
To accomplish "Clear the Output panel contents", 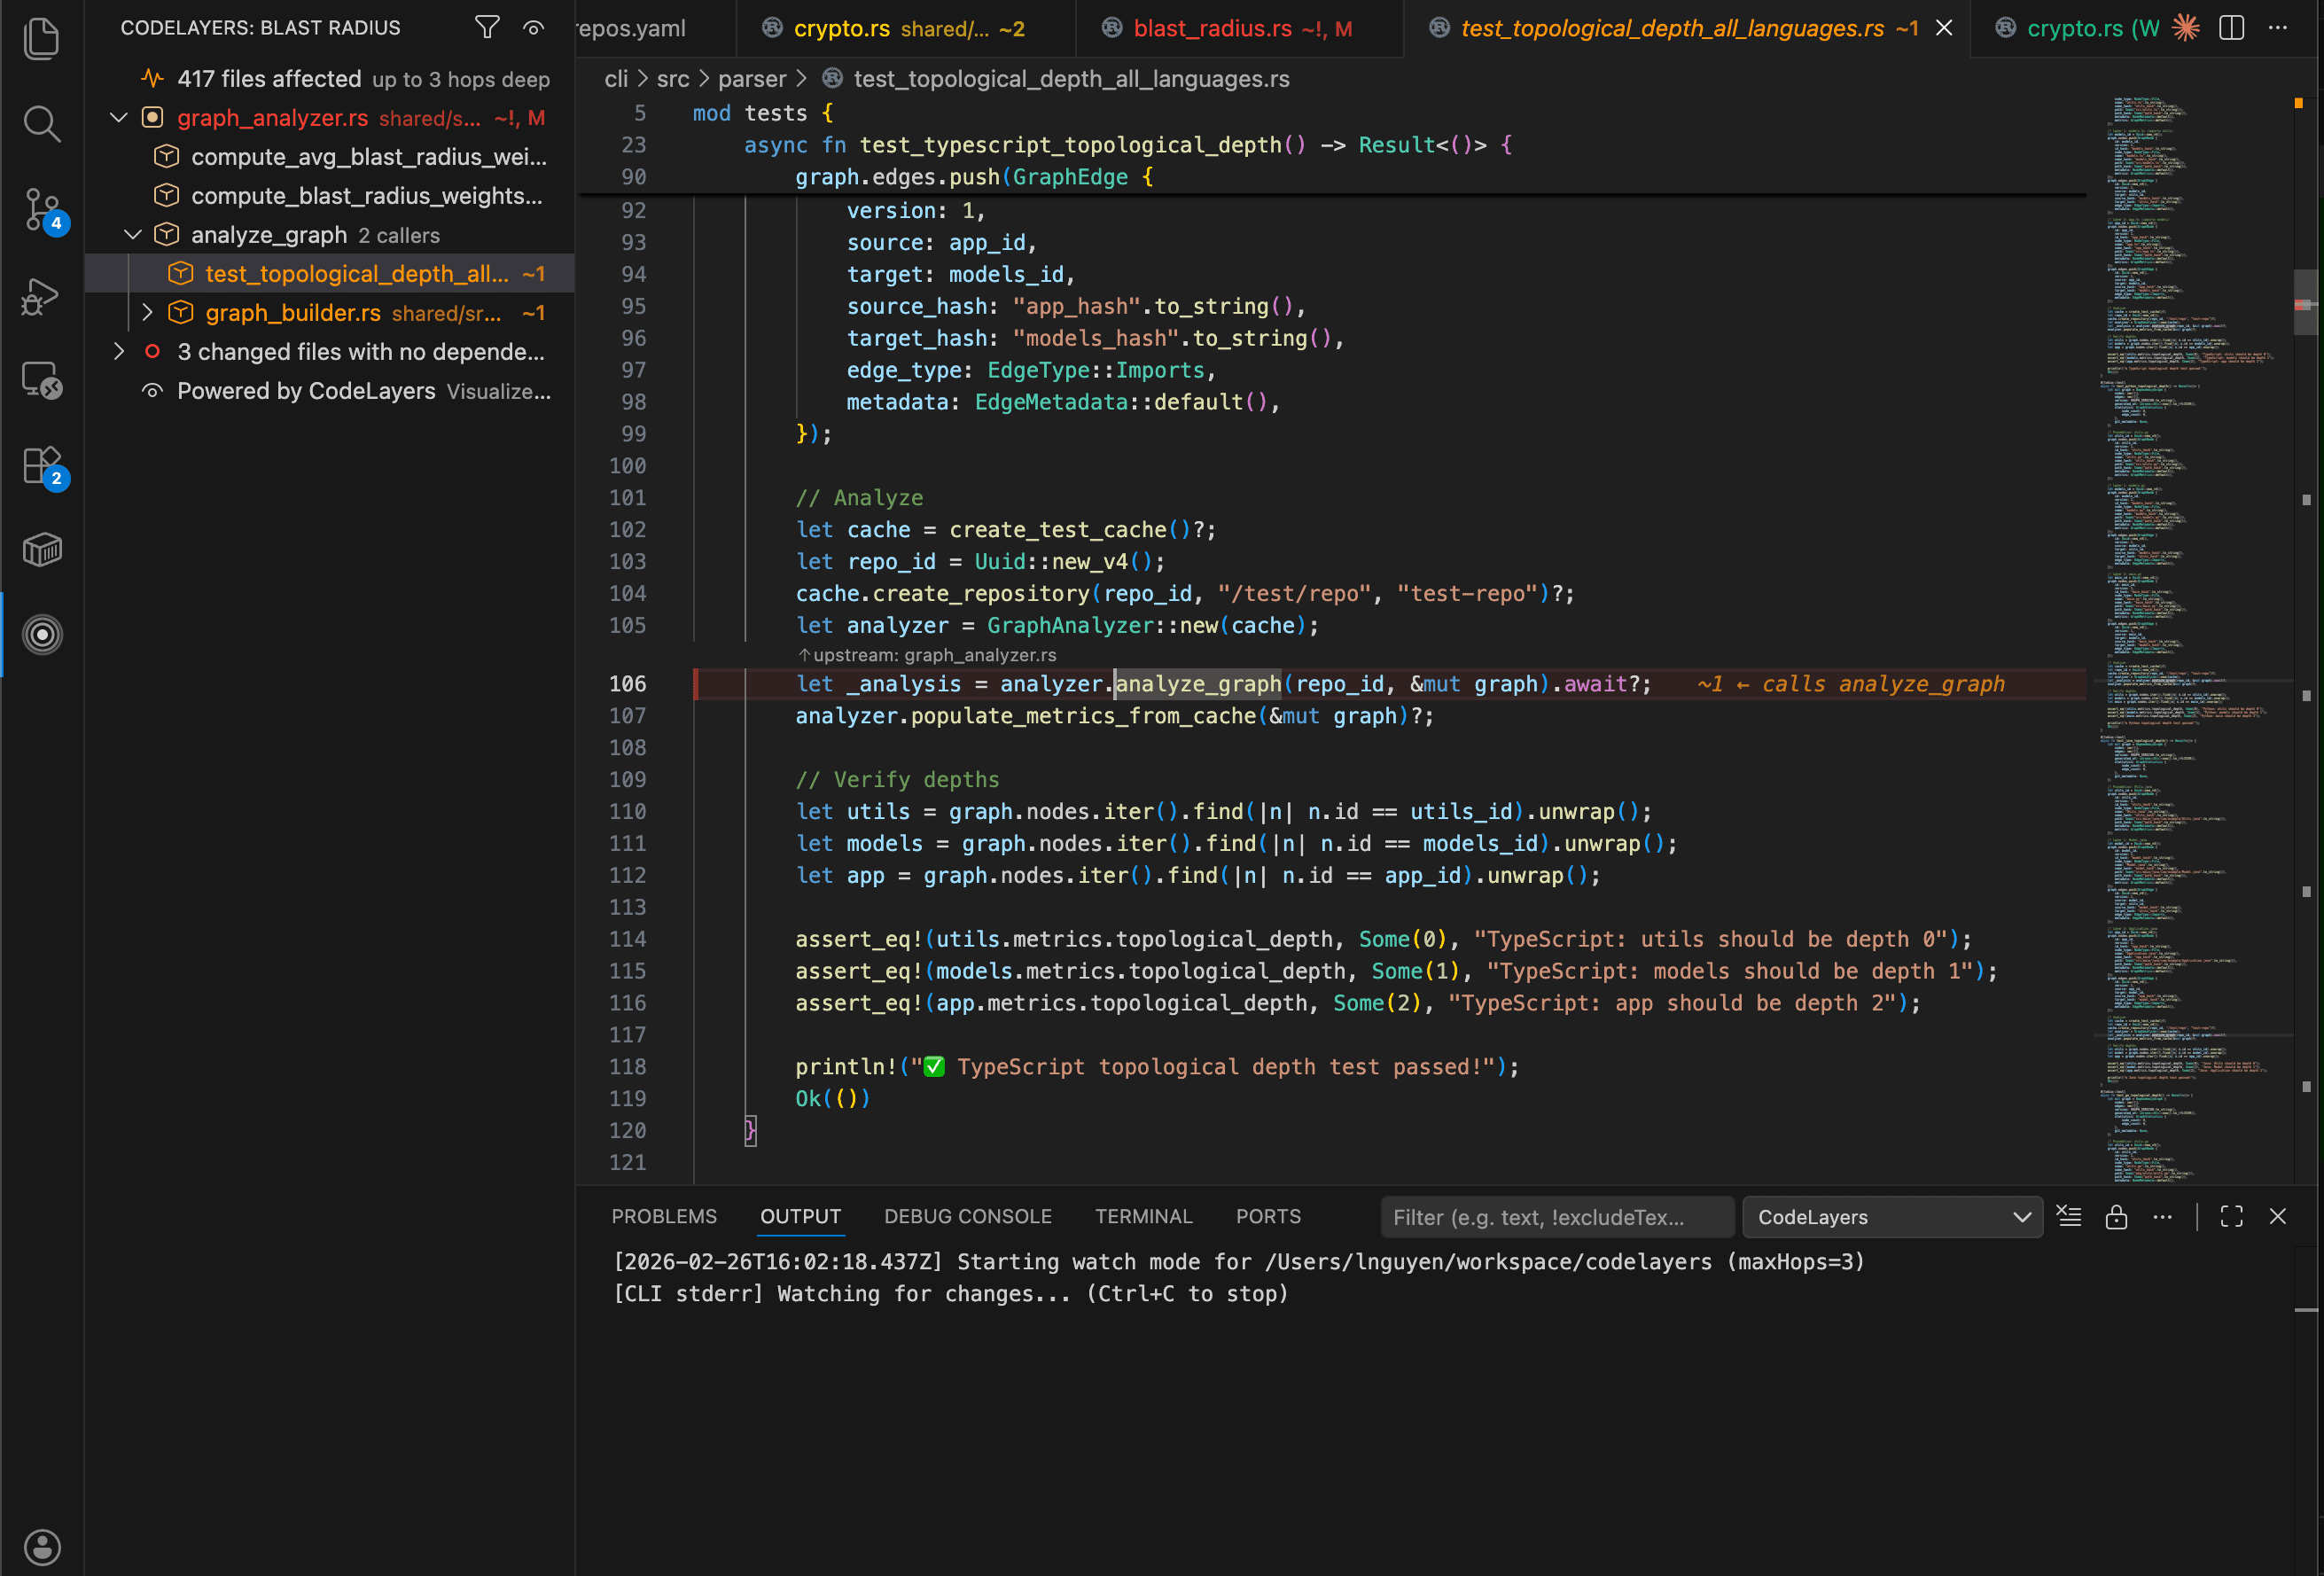I will point(2069,1216).
